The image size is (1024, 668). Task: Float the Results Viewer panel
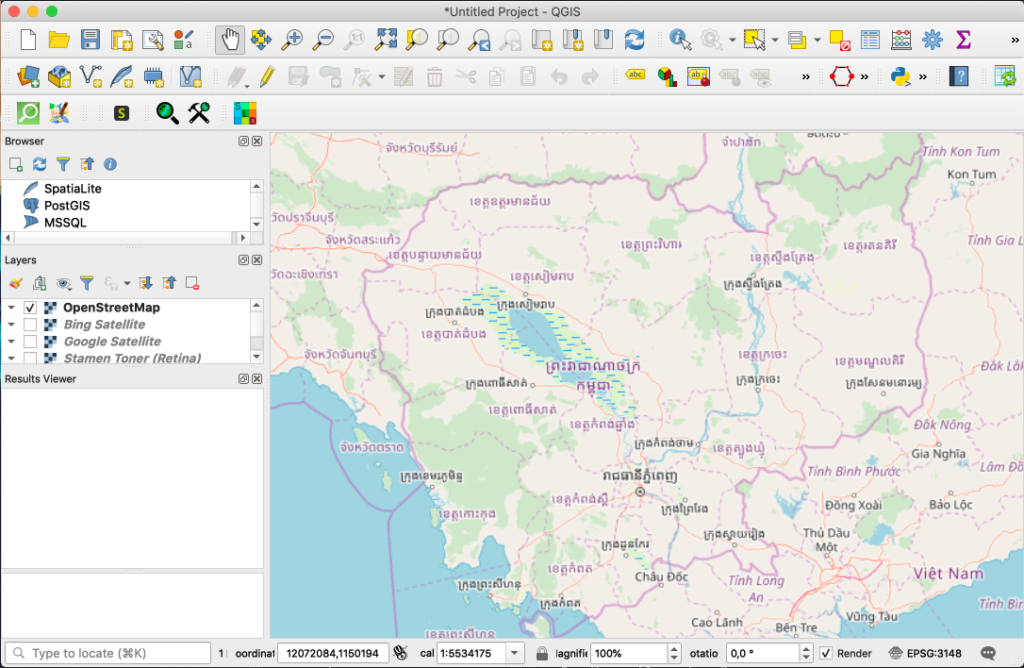click(x=244, y=379)
